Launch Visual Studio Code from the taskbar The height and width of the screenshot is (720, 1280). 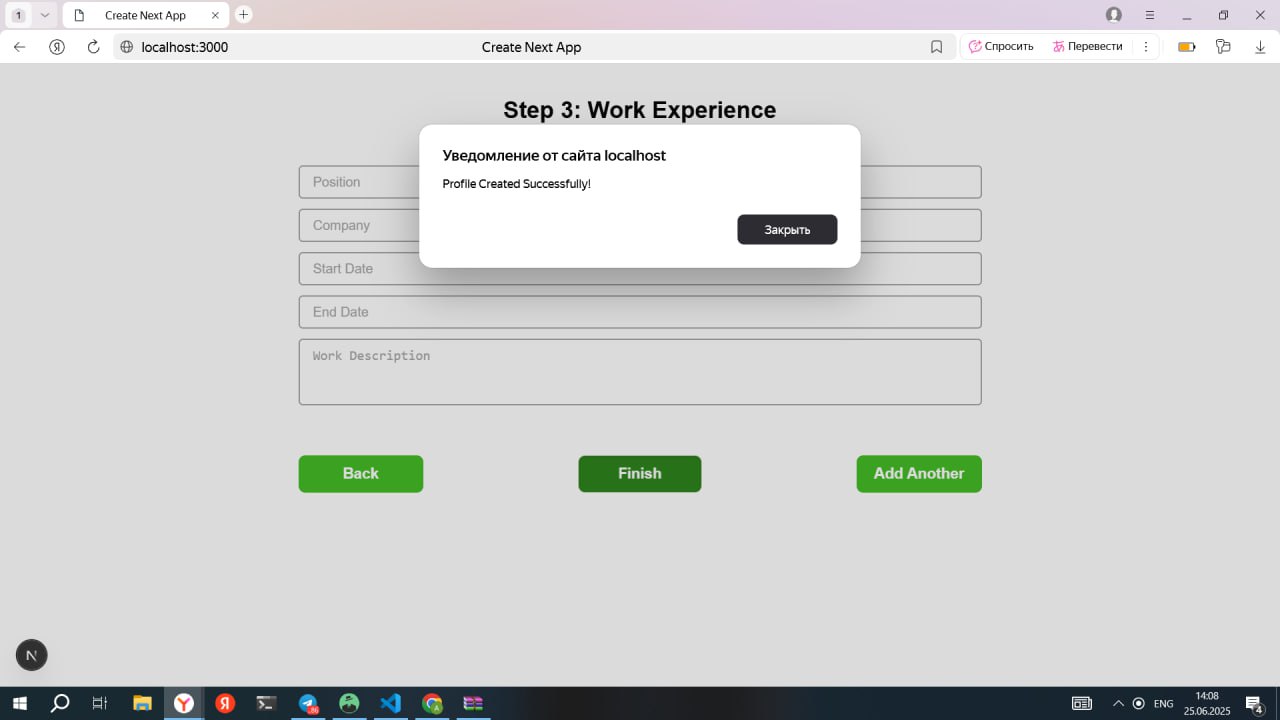(x=390, y=703)
